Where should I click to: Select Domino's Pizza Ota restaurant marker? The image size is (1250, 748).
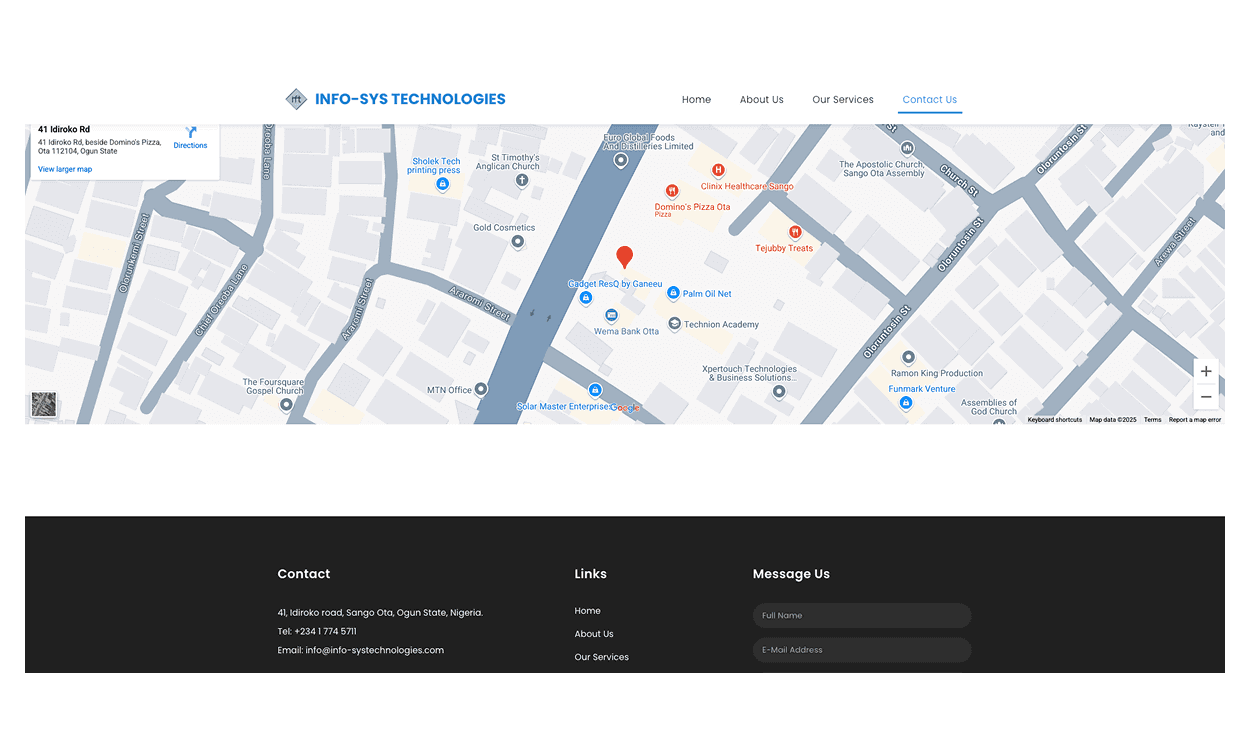pyautogui.click(x=672, y=191)
